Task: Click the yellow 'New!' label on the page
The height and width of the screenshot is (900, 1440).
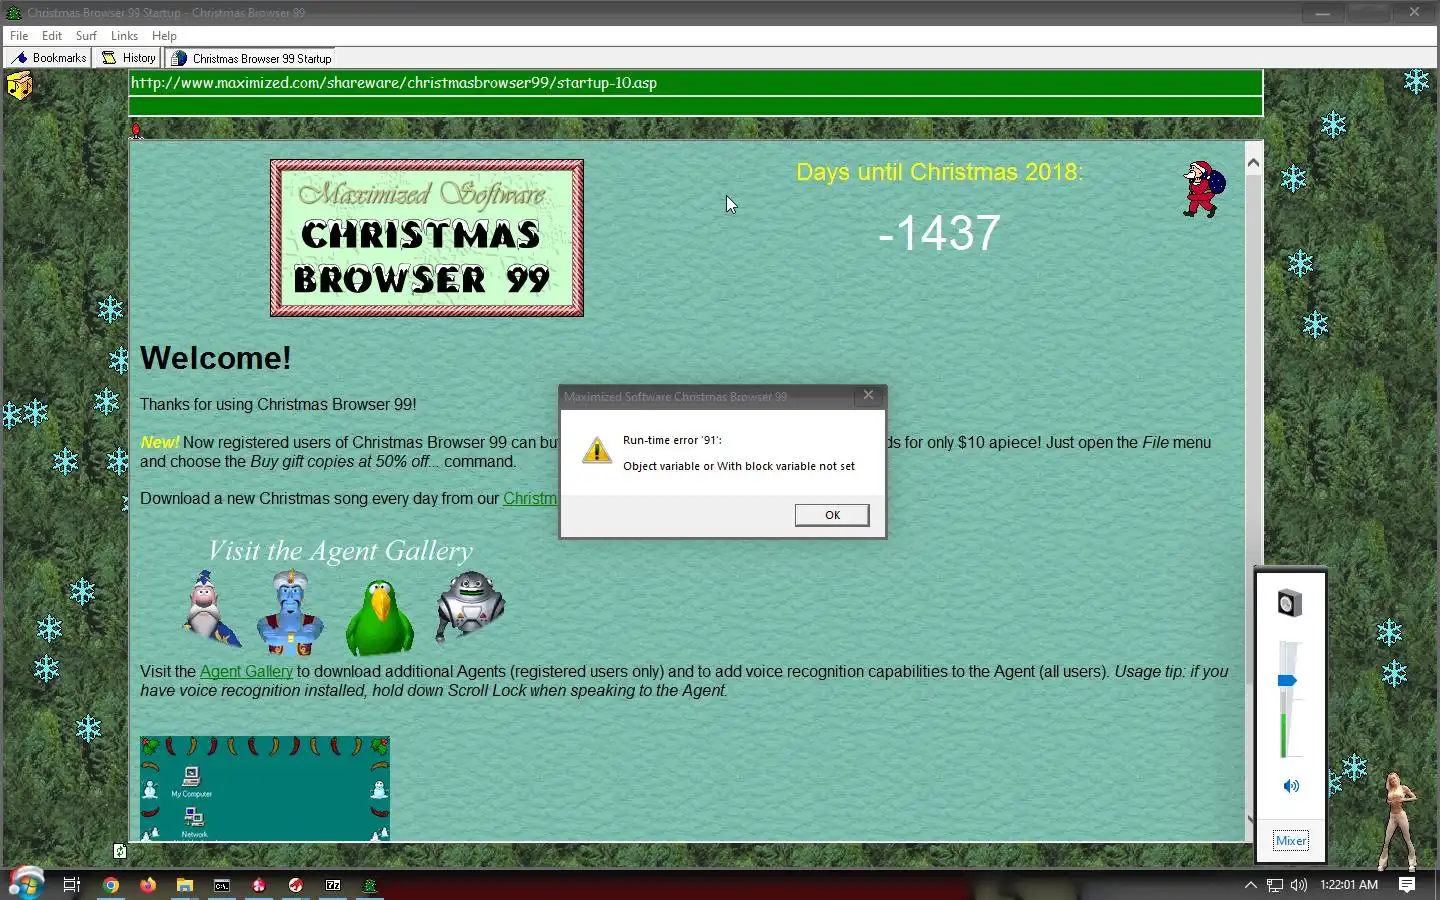Action: pyautogui.click(x=159, y=443)
